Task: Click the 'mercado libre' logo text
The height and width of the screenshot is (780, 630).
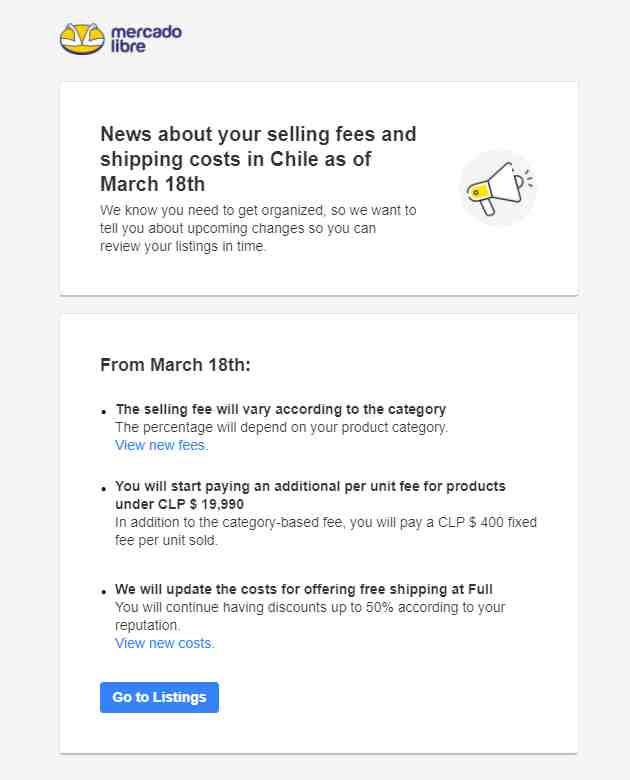Action: point(146,39)
